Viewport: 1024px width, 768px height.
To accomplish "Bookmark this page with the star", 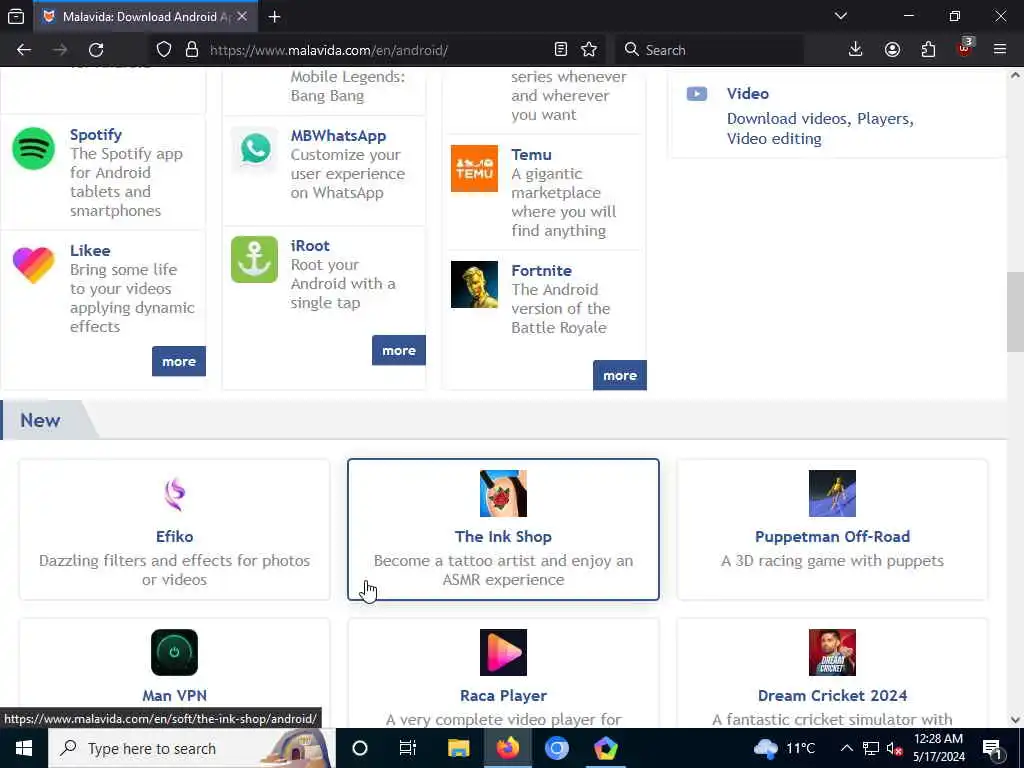I will coord(589,50).
